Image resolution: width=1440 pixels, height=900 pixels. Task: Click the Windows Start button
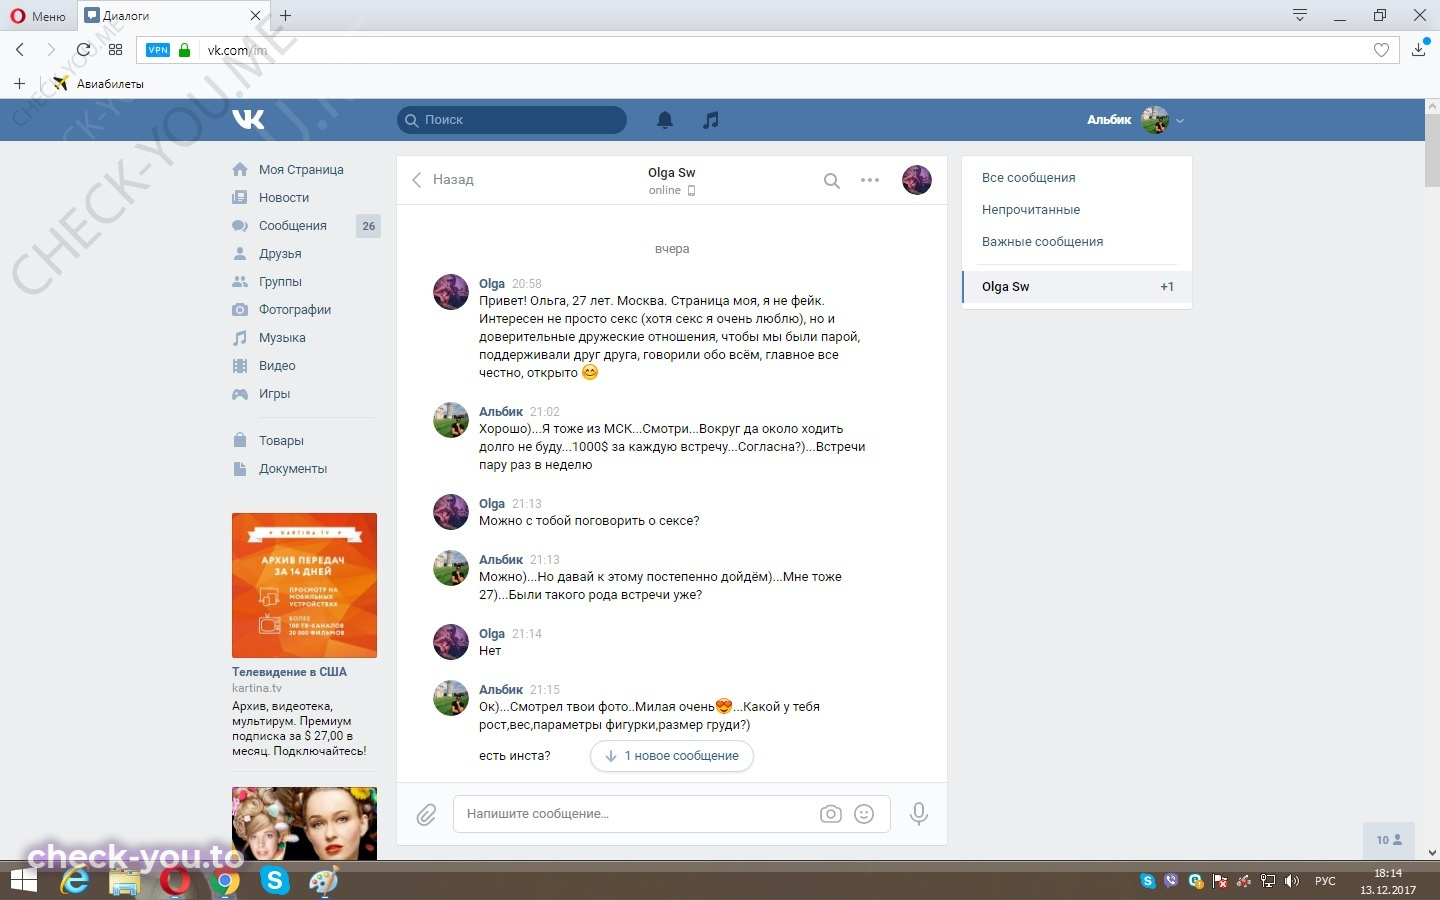tap(23, 881)
